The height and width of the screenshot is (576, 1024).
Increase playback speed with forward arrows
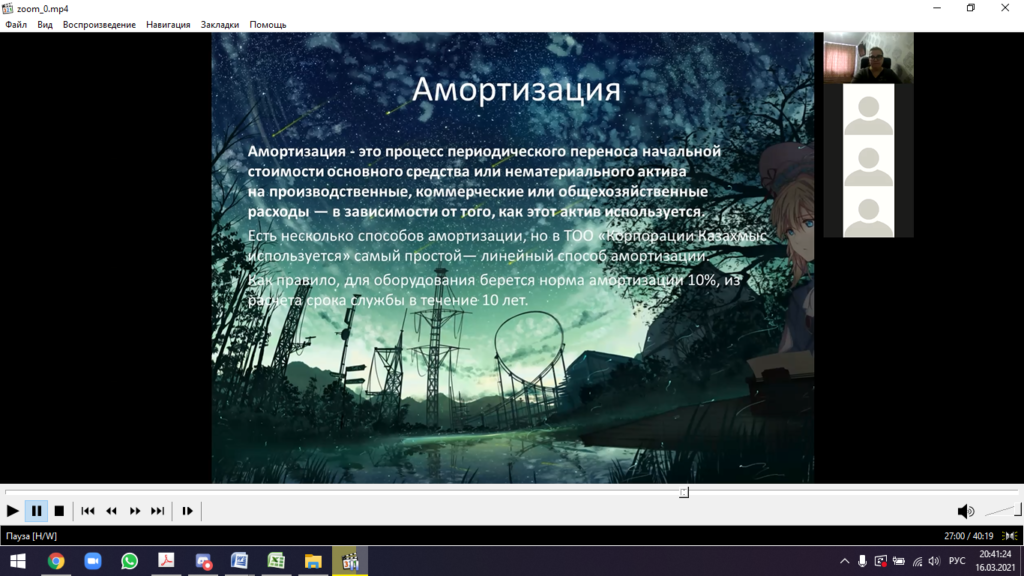click(135, 511)
